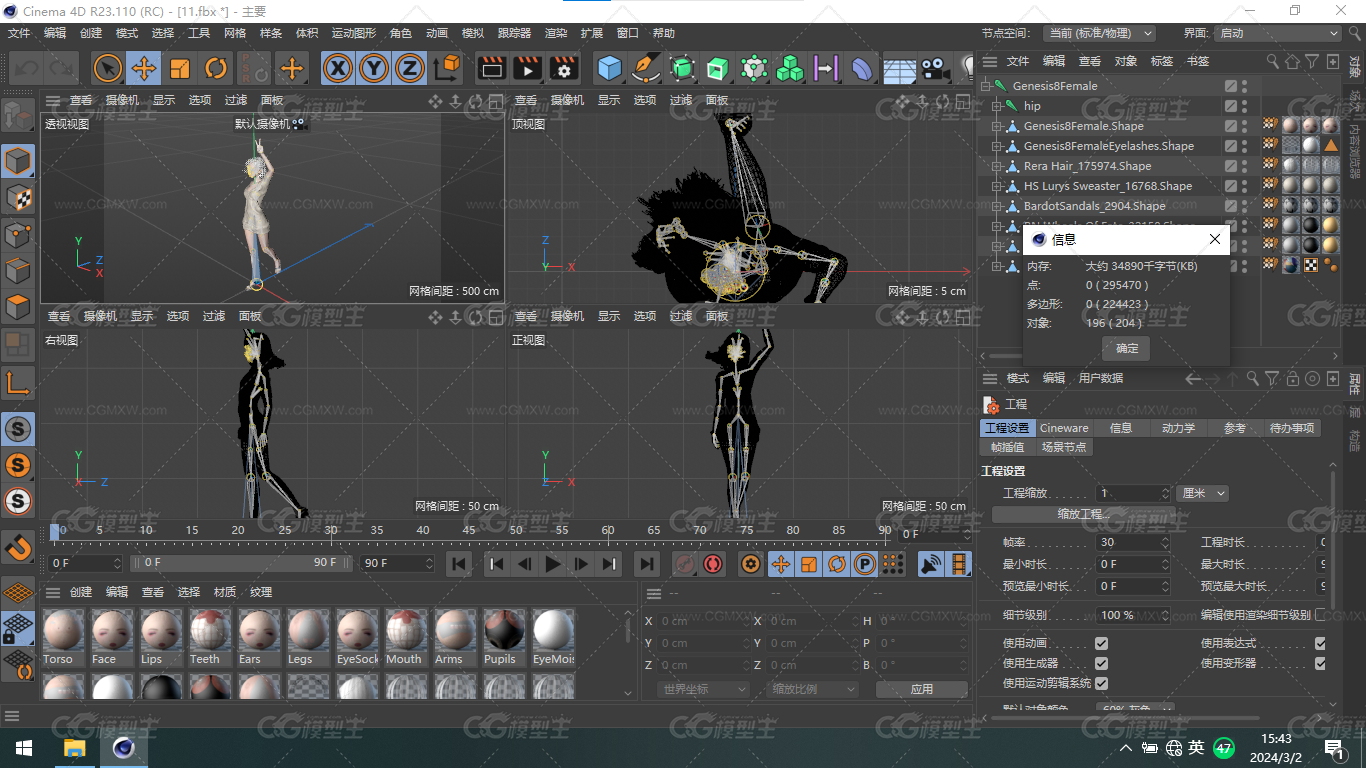Open the MoGraph Cloner icon
Screen dimensions: 1366x768
[789, 68]
